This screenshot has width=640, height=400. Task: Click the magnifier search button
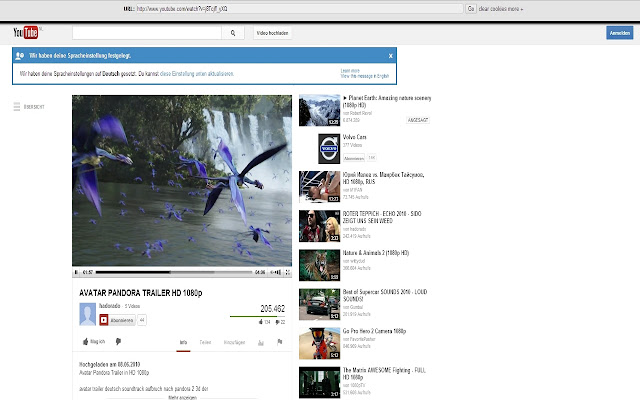click(x=233, y=33)
